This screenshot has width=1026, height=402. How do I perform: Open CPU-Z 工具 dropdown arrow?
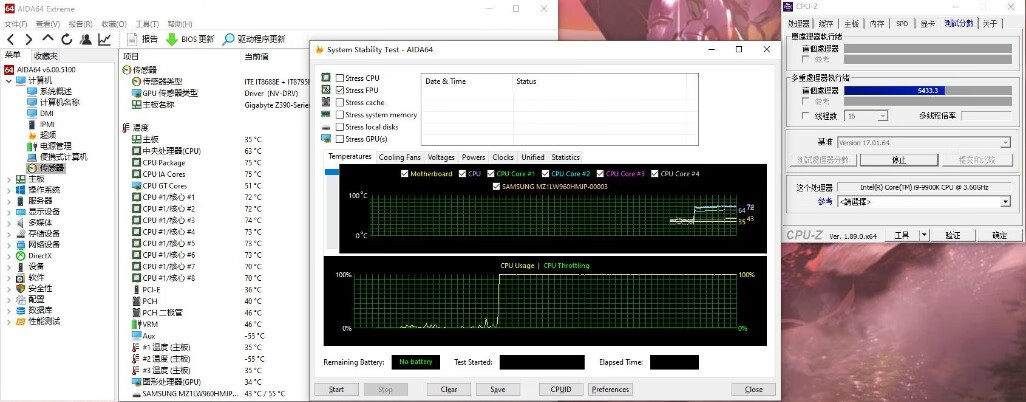pos(923,235)
